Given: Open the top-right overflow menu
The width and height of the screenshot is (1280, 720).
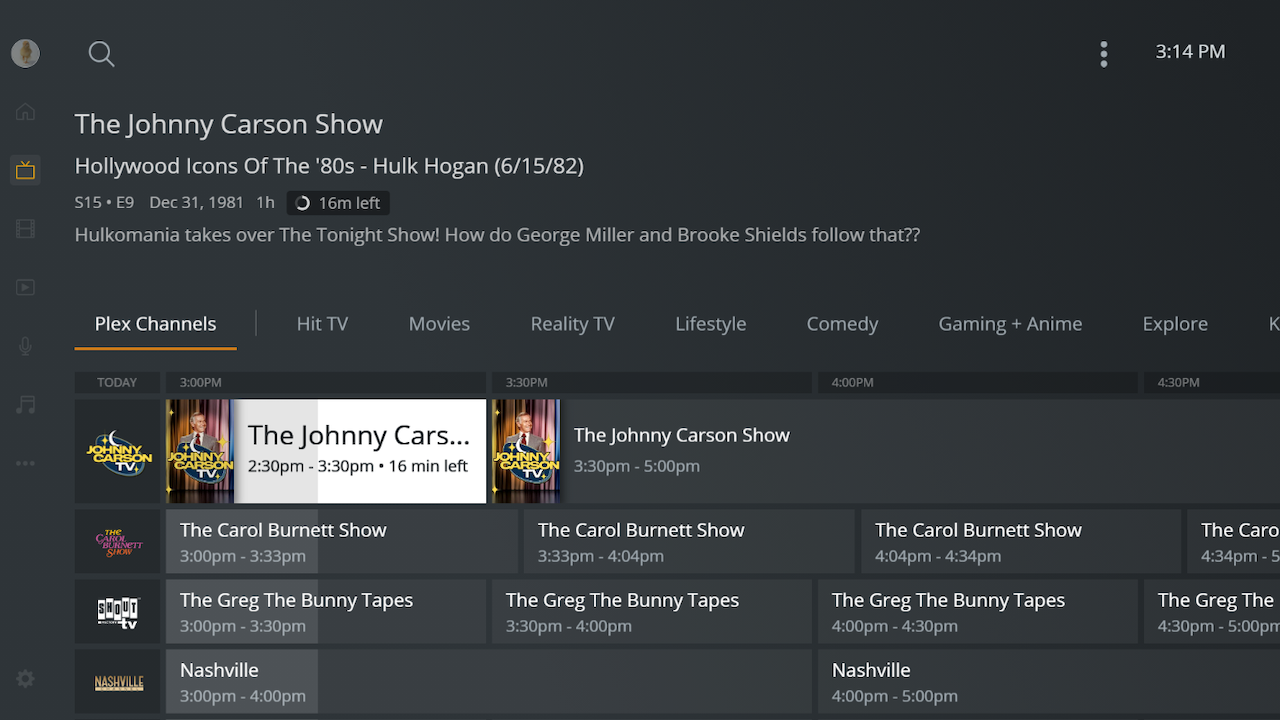Looking at the screenshot, I should coord(1104,54).
